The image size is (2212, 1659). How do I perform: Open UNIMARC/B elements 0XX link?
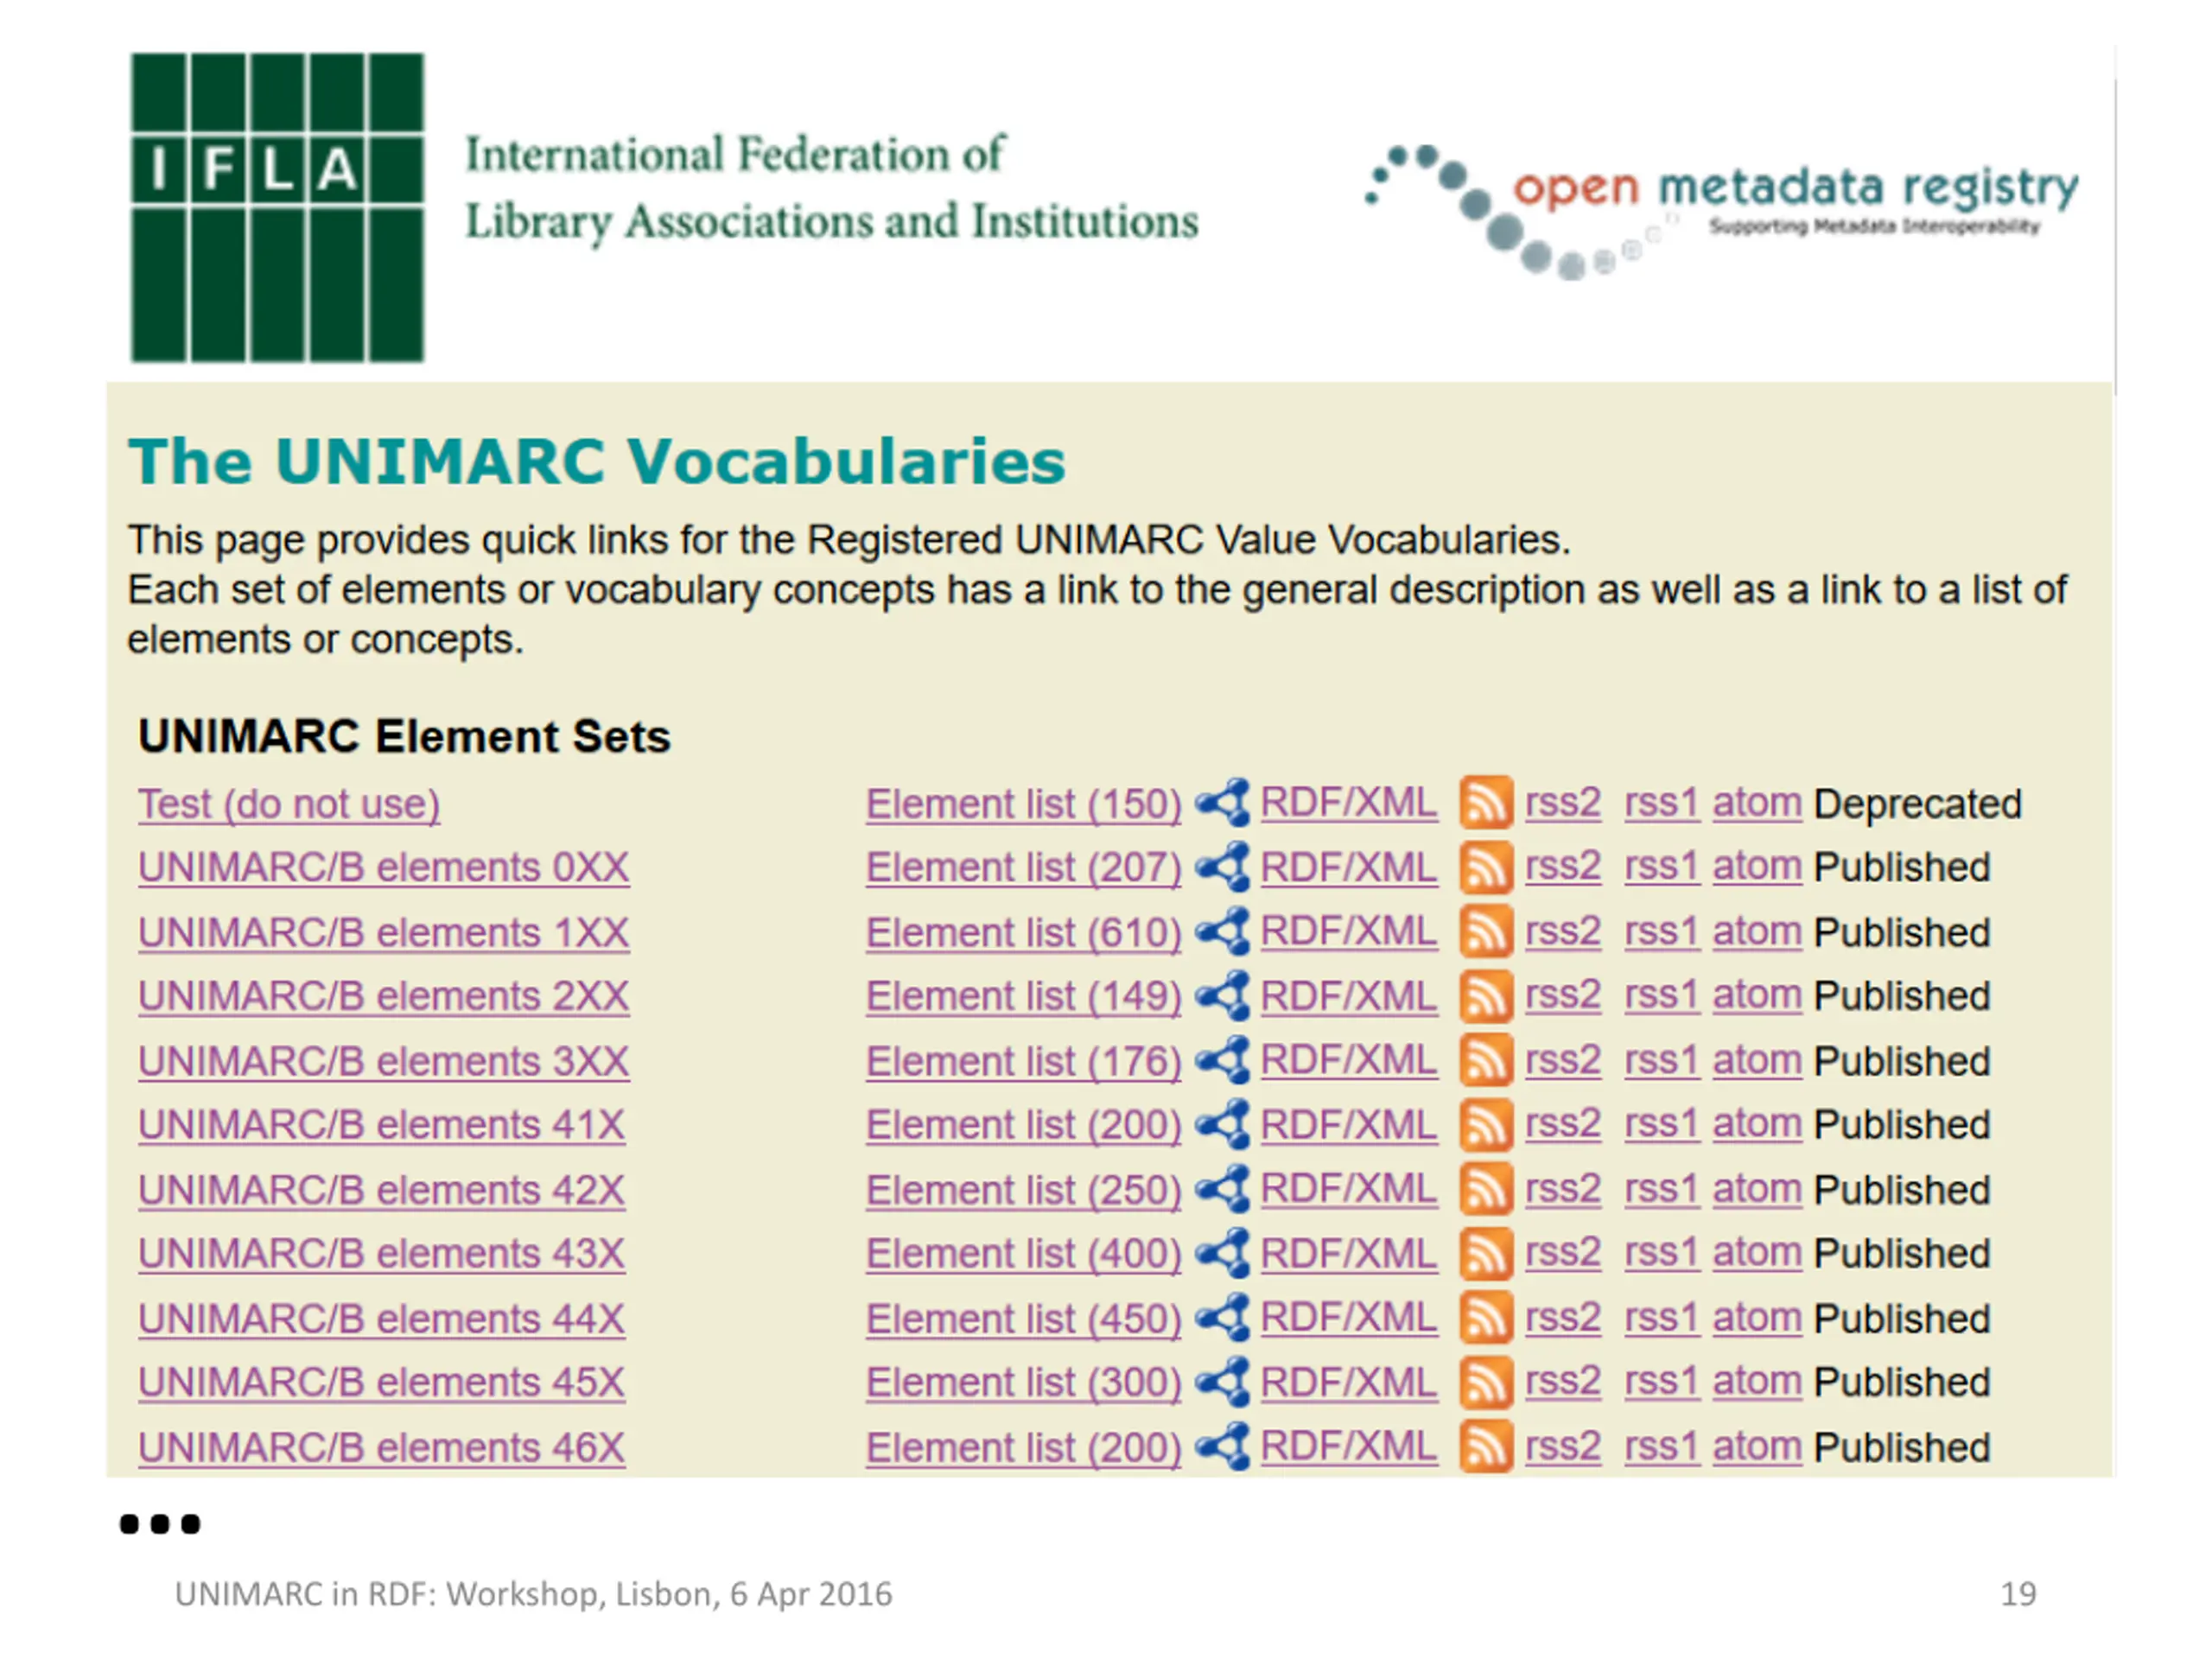click(x=384, y=868)
